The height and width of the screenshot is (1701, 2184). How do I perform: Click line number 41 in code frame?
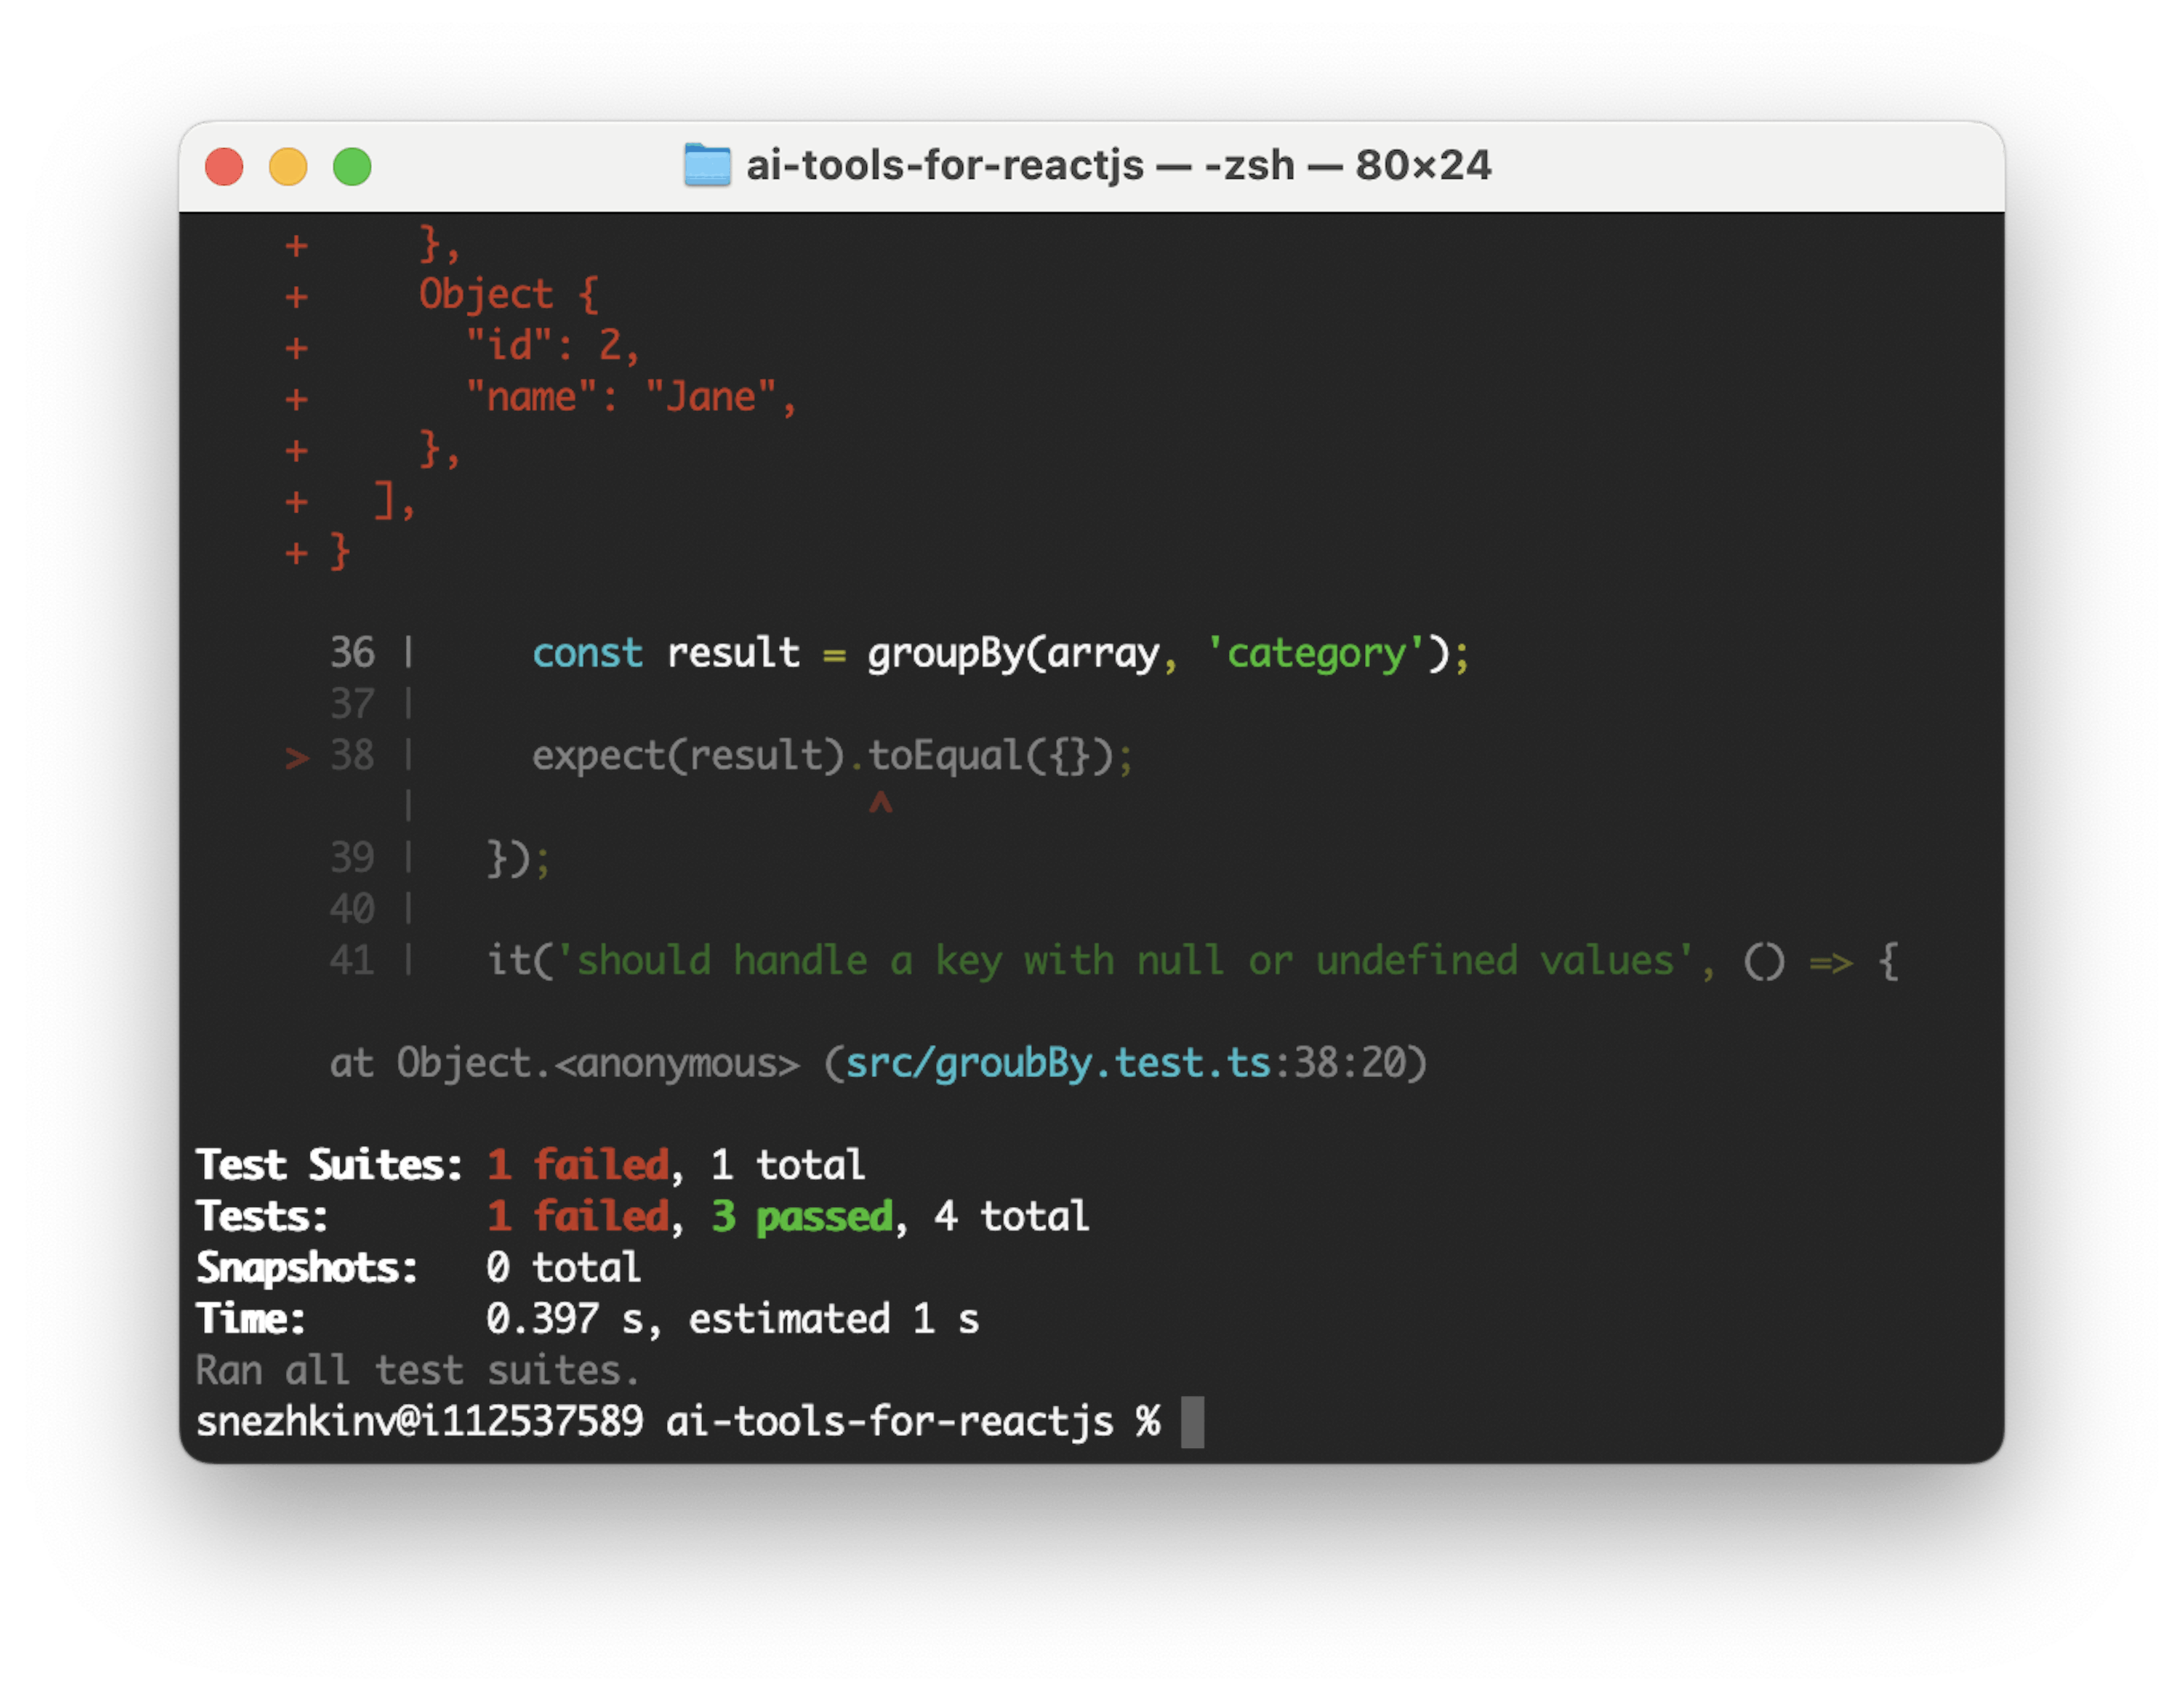click(x=352, y=961)
